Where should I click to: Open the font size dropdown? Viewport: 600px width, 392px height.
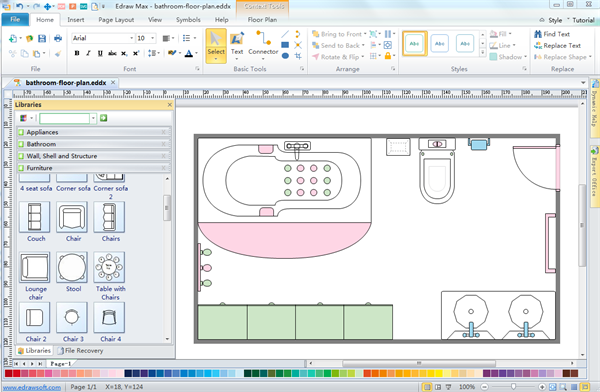click(152, 38)
